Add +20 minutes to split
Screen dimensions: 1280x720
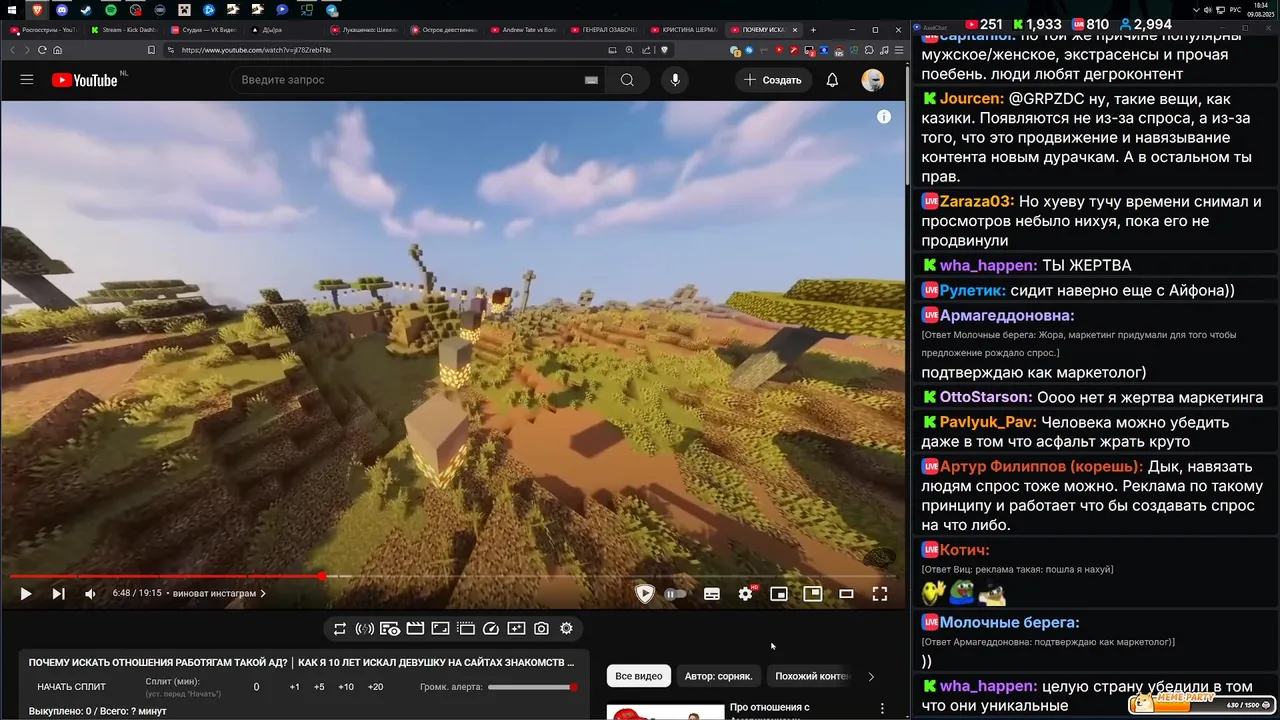point(375,687)
